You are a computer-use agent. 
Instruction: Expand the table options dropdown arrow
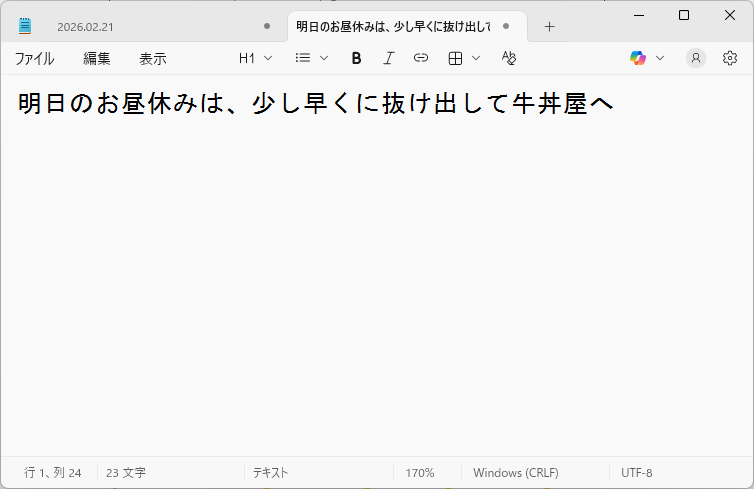click(x=476, y=58)
